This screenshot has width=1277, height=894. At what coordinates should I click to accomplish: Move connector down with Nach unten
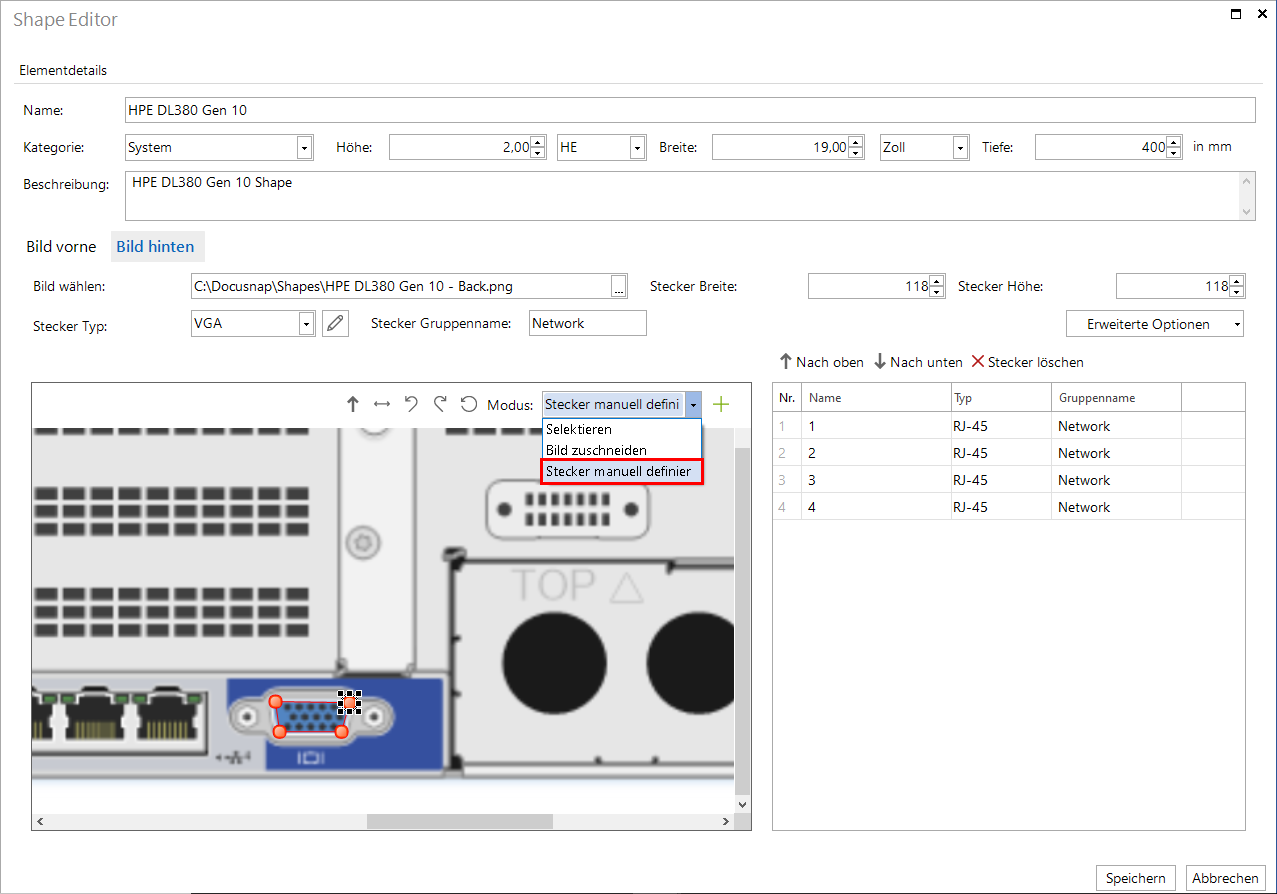(918, 362)
